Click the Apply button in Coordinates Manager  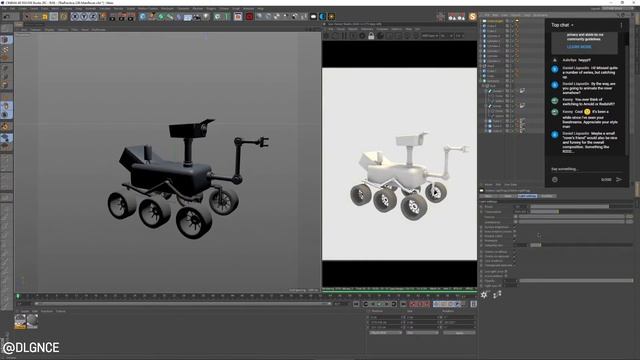(x=459, y=333)
